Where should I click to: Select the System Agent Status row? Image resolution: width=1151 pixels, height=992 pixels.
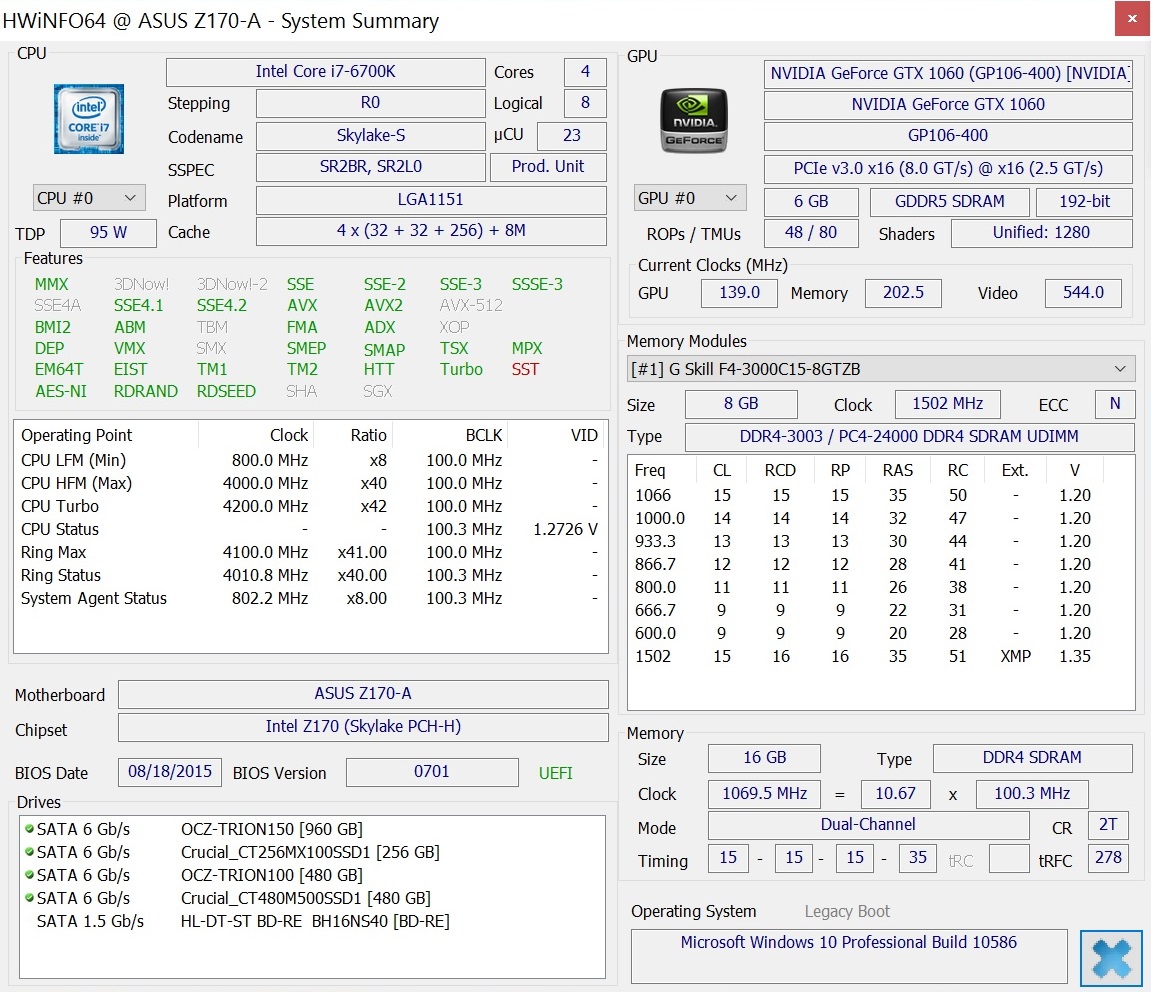311,598
